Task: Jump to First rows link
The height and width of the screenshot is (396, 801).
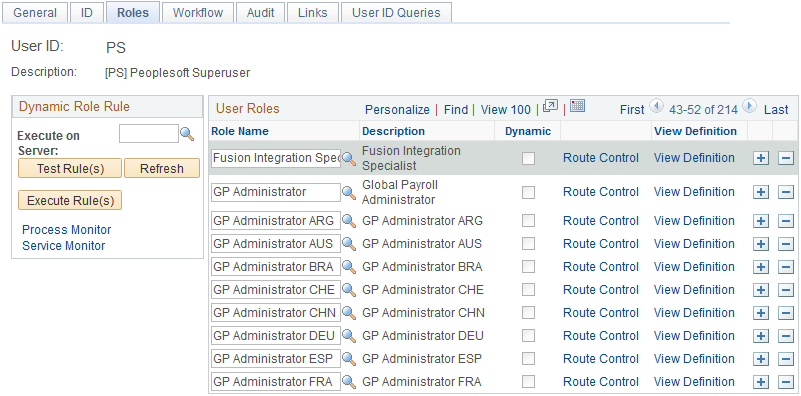Action: pos(632,109)
